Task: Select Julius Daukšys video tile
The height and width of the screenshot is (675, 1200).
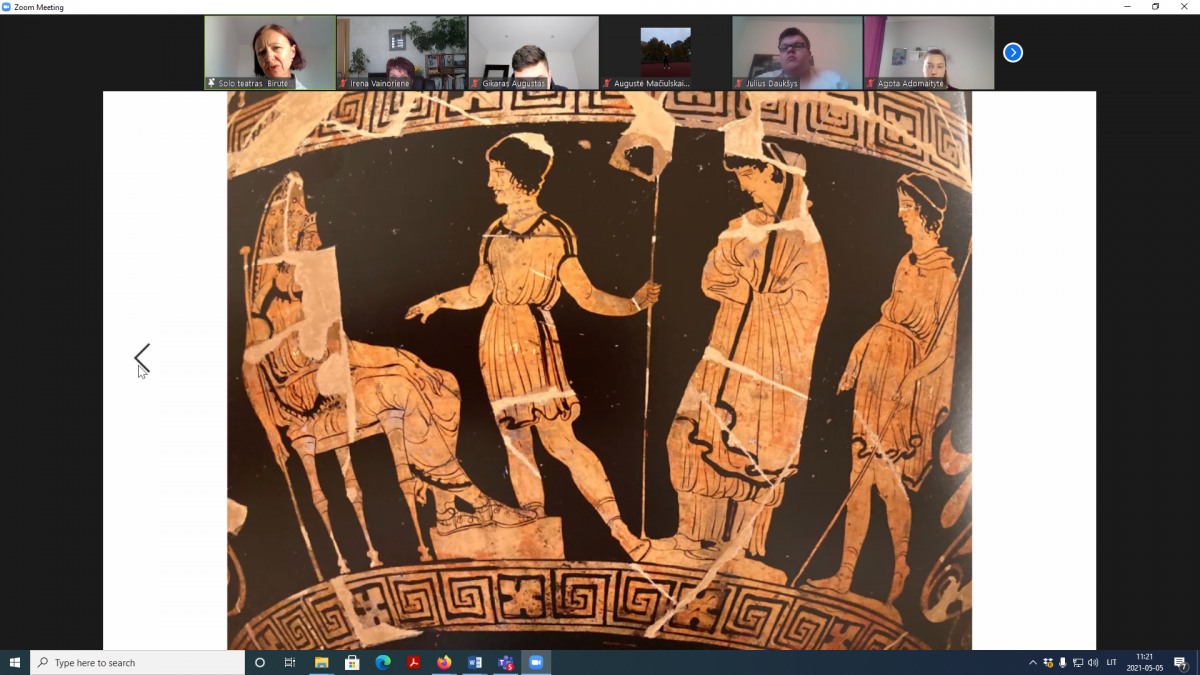Action: [798, 53]
